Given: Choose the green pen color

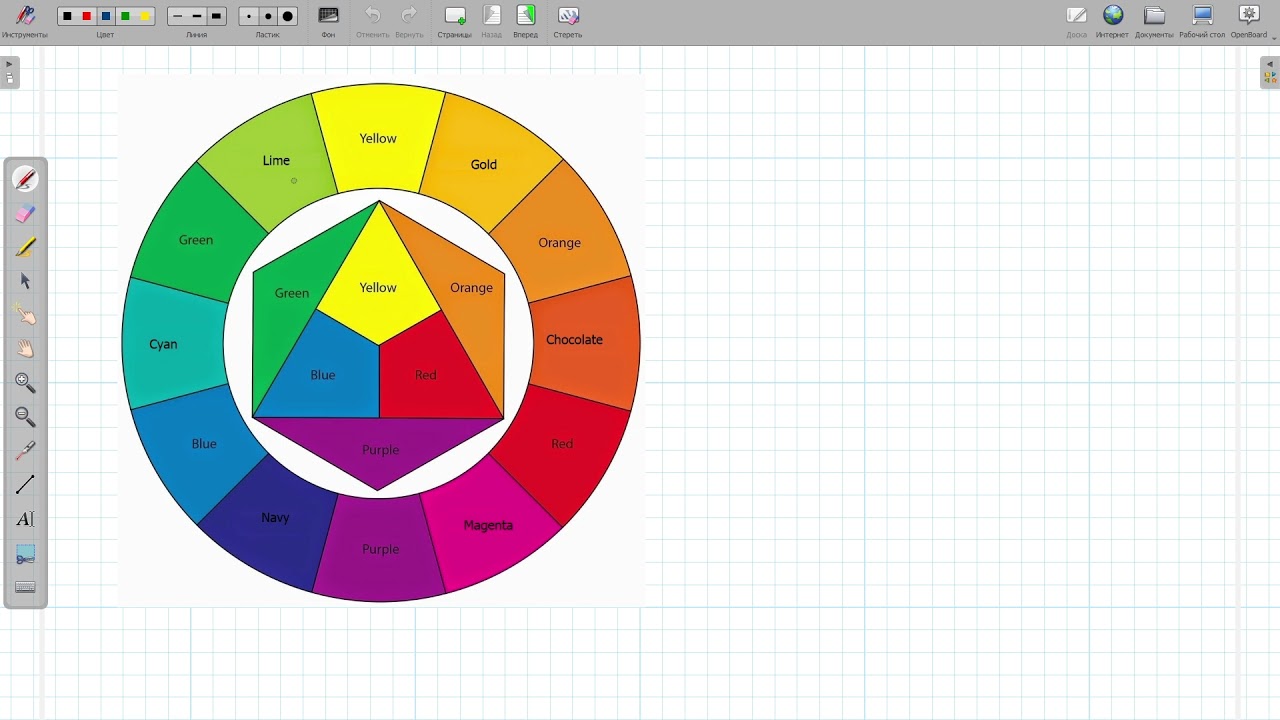Looking at the screenshot, I should pos(125,16).
